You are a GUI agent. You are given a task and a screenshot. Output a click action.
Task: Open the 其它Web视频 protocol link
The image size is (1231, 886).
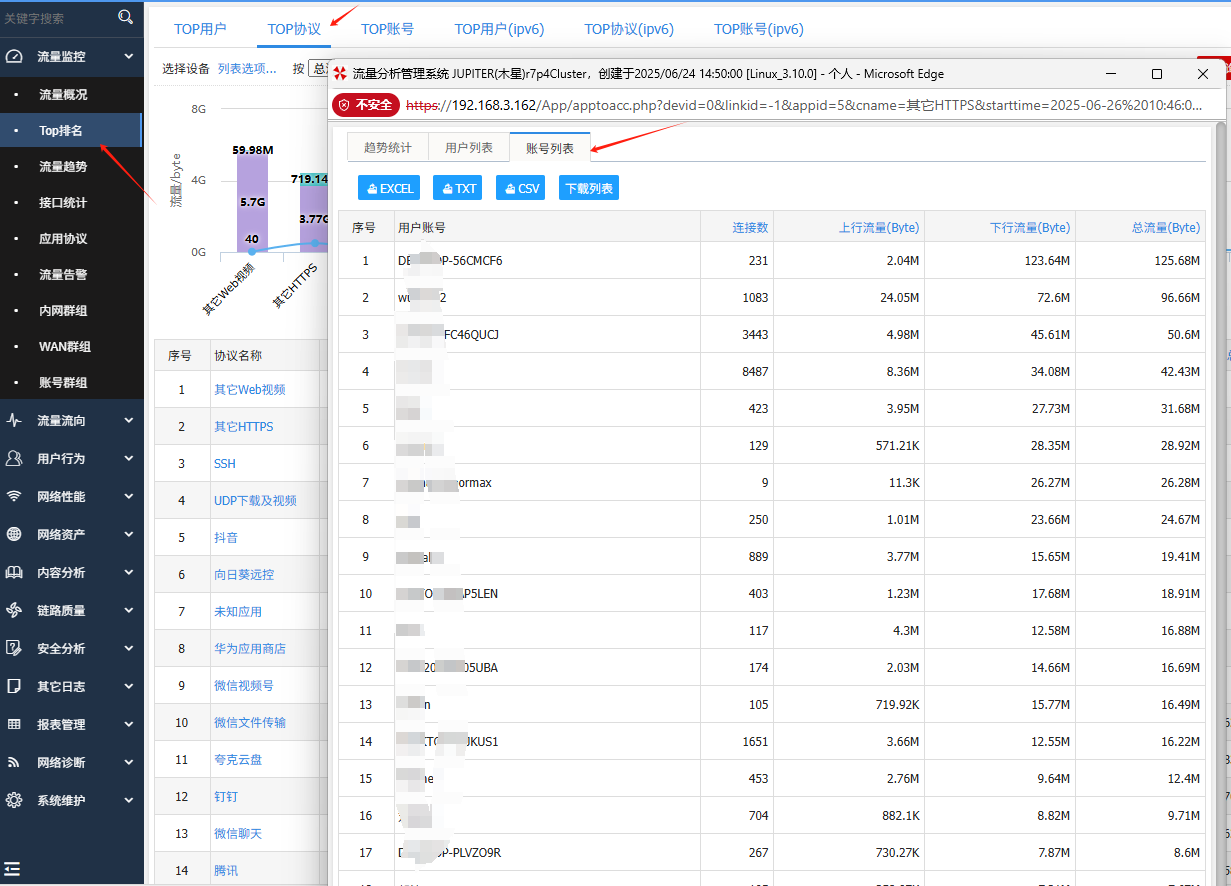pyautogui.click(x=250, y=390)
